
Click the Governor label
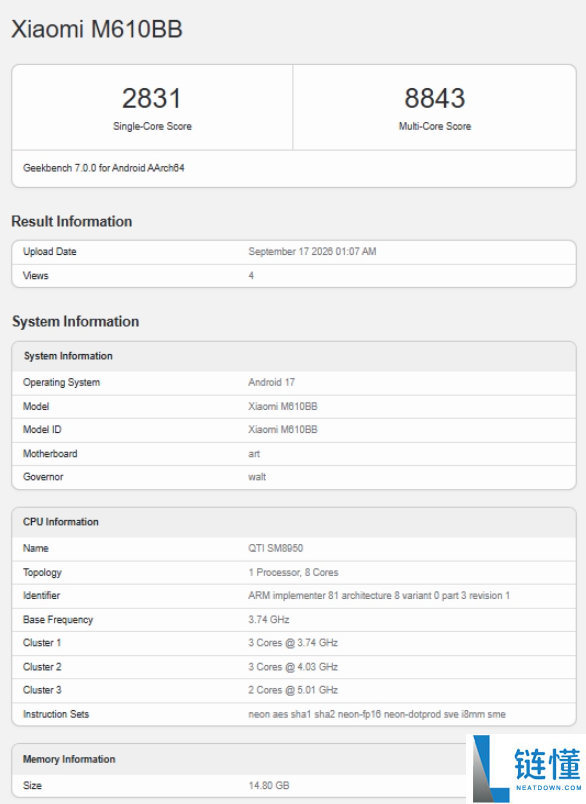pyautogui.click(x=43, y=477)
